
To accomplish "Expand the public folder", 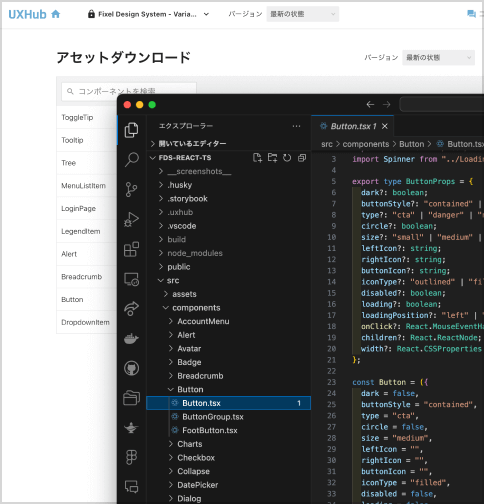I will [229, 267].
